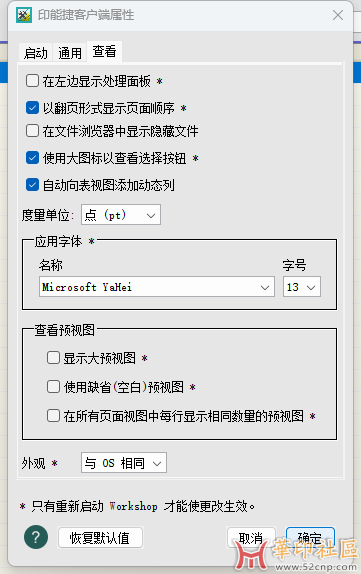Uncheck 以翻页形式显示页面顺序 option

tap(32, 108)
